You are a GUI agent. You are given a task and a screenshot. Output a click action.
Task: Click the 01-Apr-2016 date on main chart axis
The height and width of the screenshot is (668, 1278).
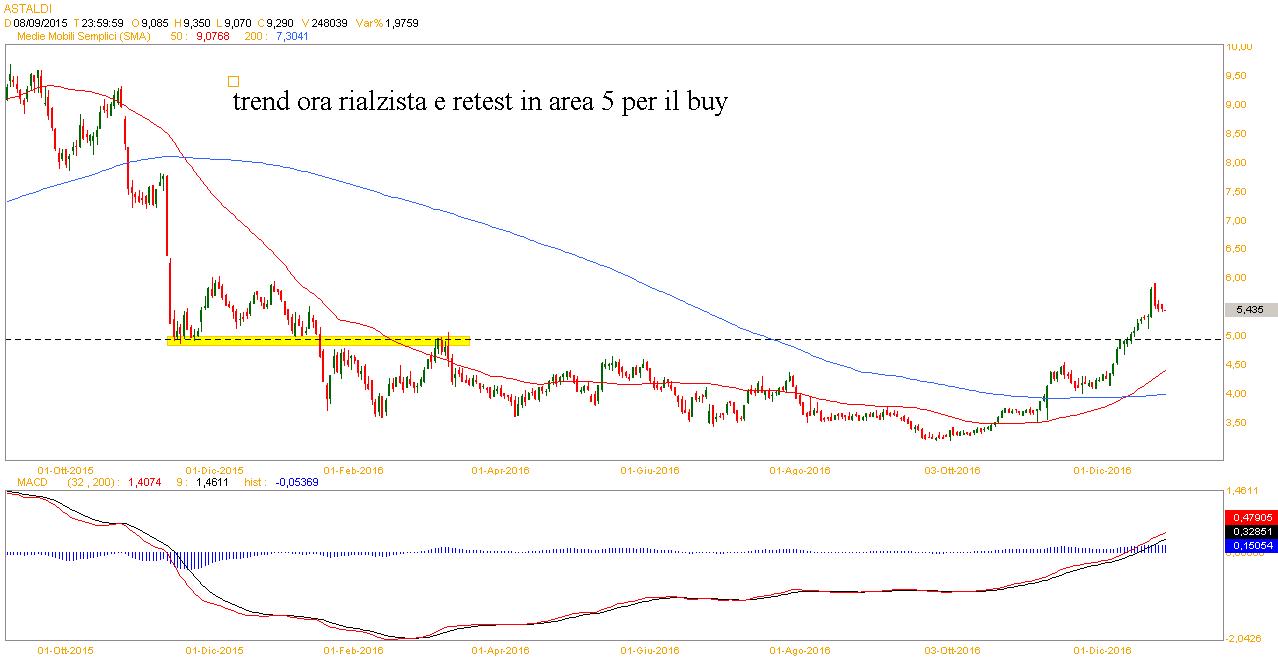coord(500,469)
